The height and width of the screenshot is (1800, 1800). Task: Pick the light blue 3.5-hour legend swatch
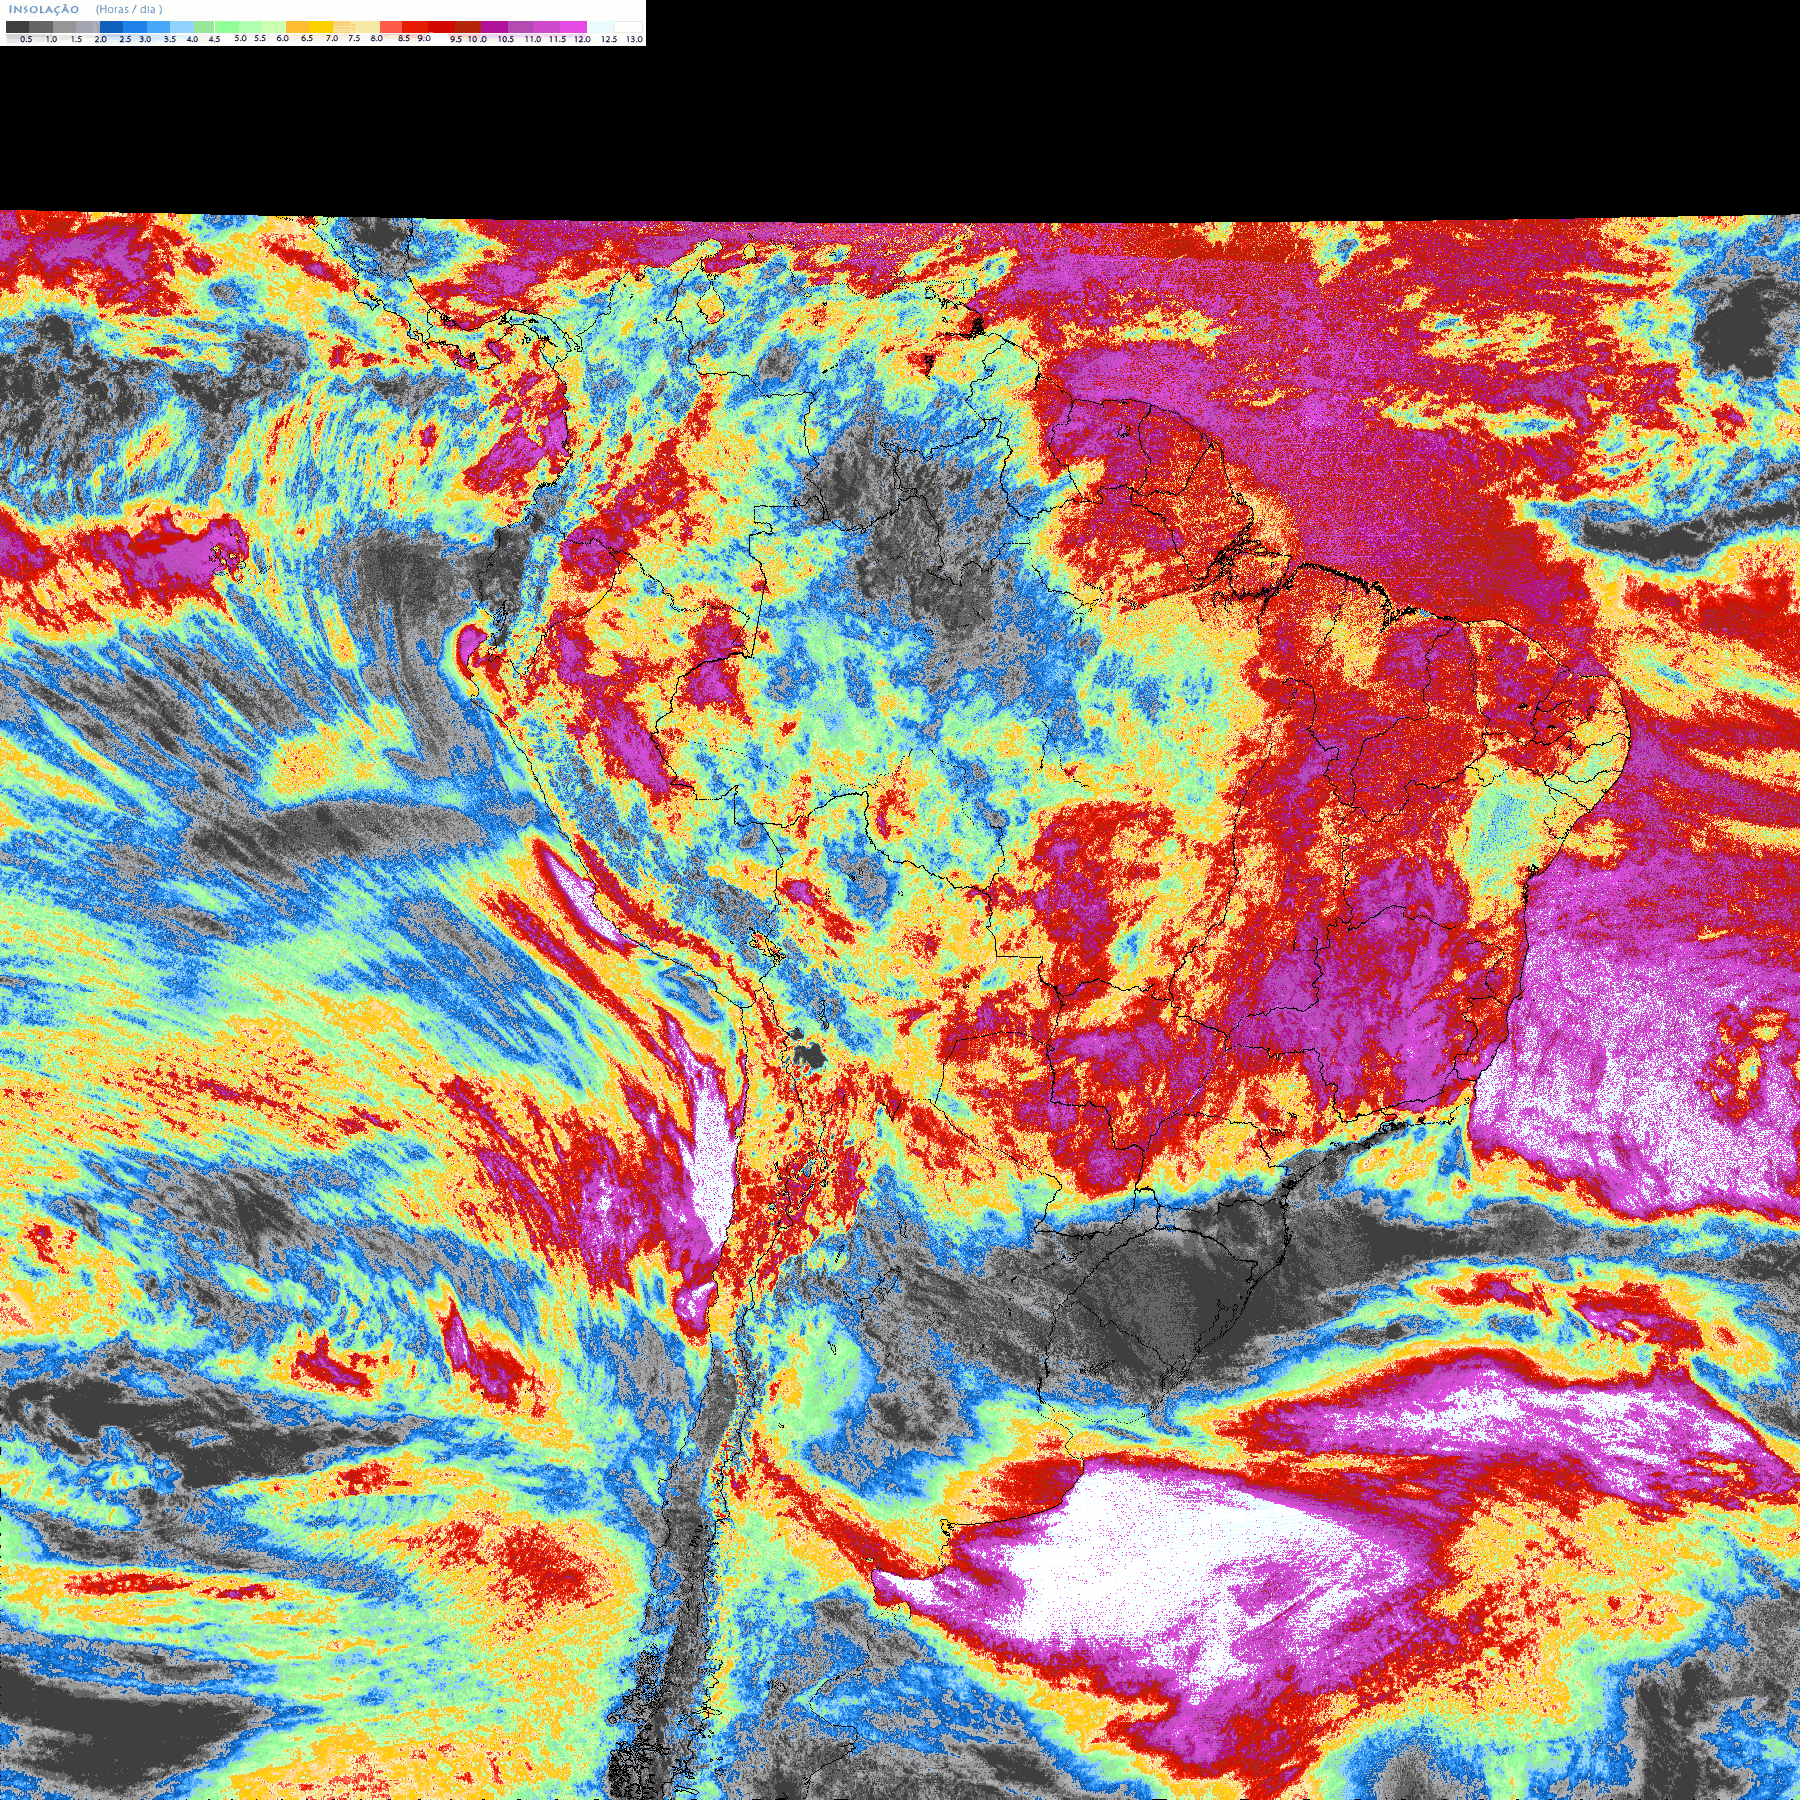(182, 27)
